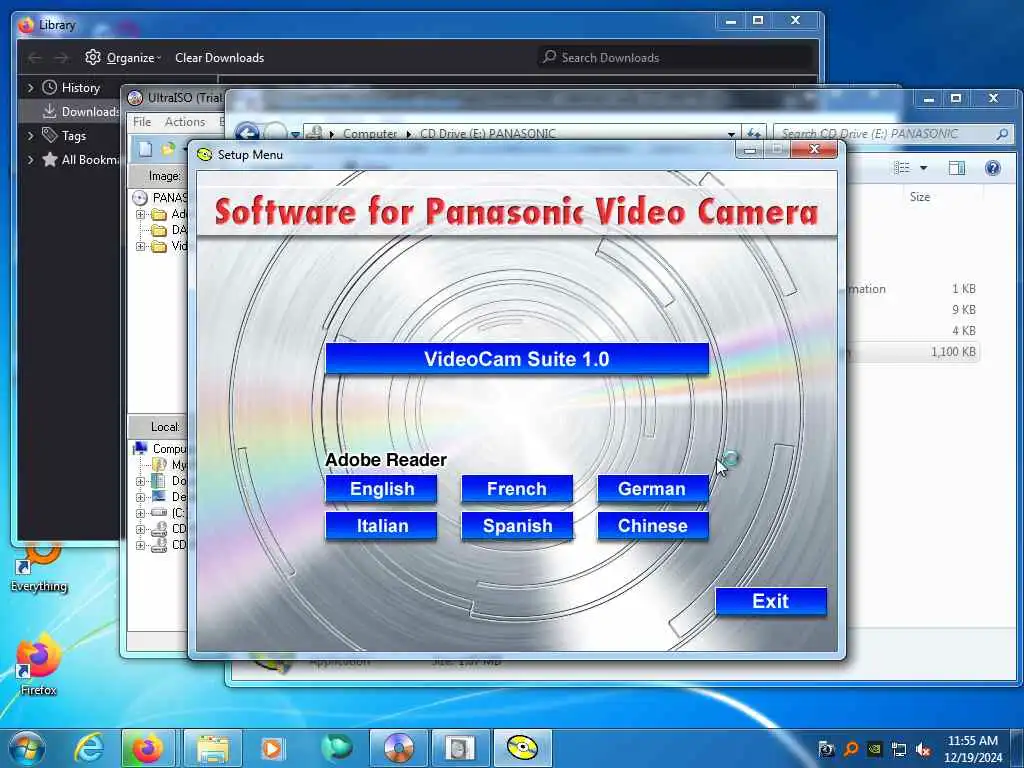1024x768 pixels.
Task: Toggle Explorer preview pane icon
Action: (x=957, y=168)
